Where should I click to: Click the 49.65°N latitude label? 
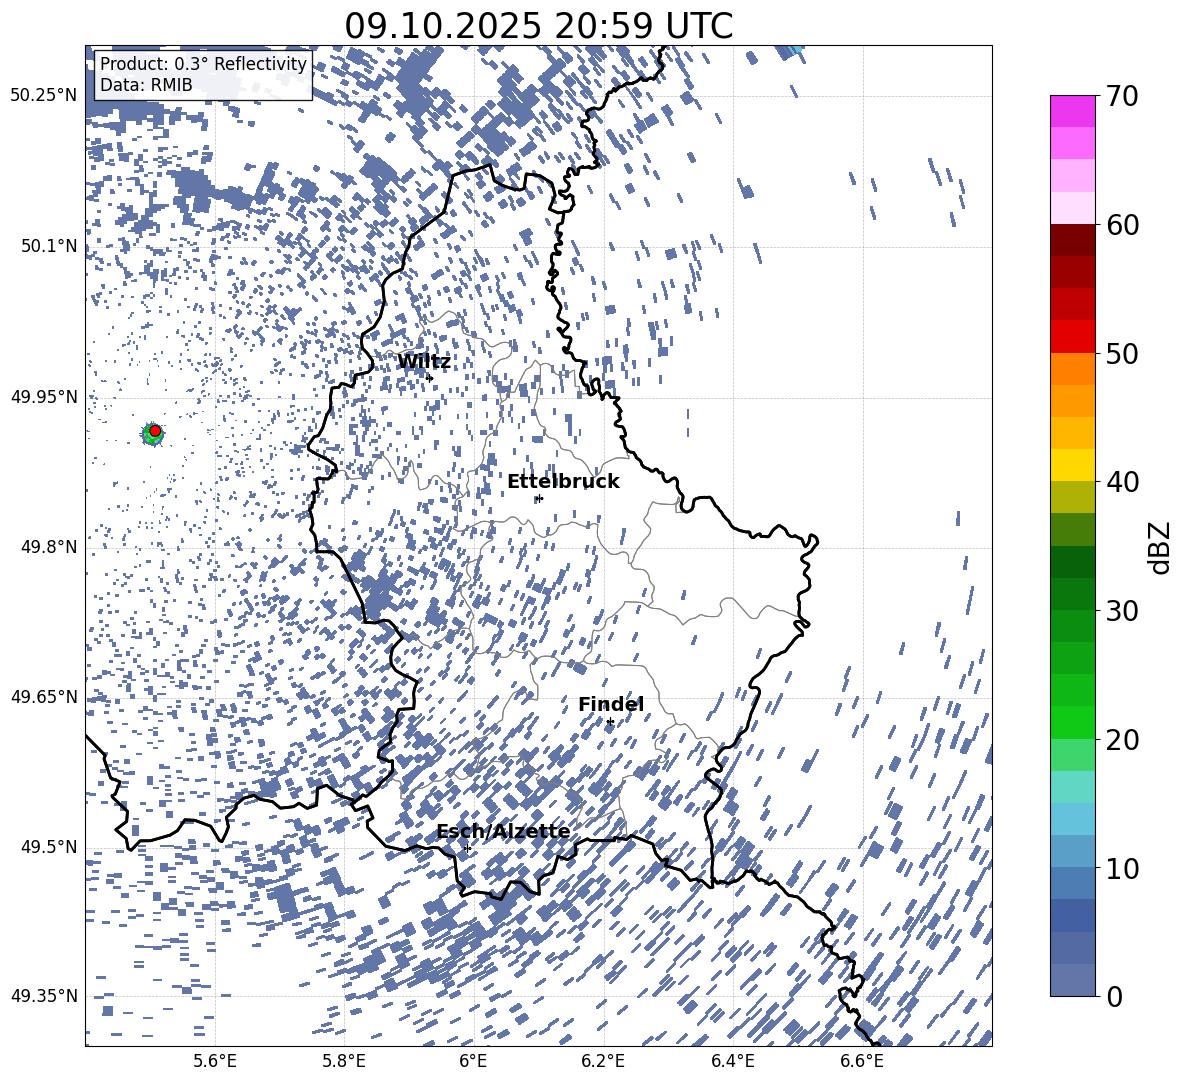coord(44,696)
